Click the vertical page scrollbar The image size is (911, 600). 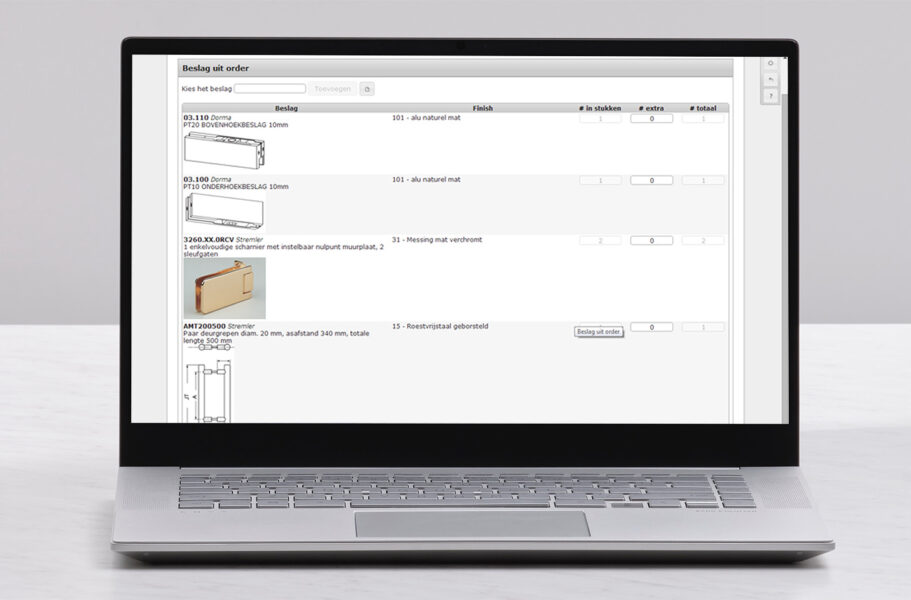(786, 256)
